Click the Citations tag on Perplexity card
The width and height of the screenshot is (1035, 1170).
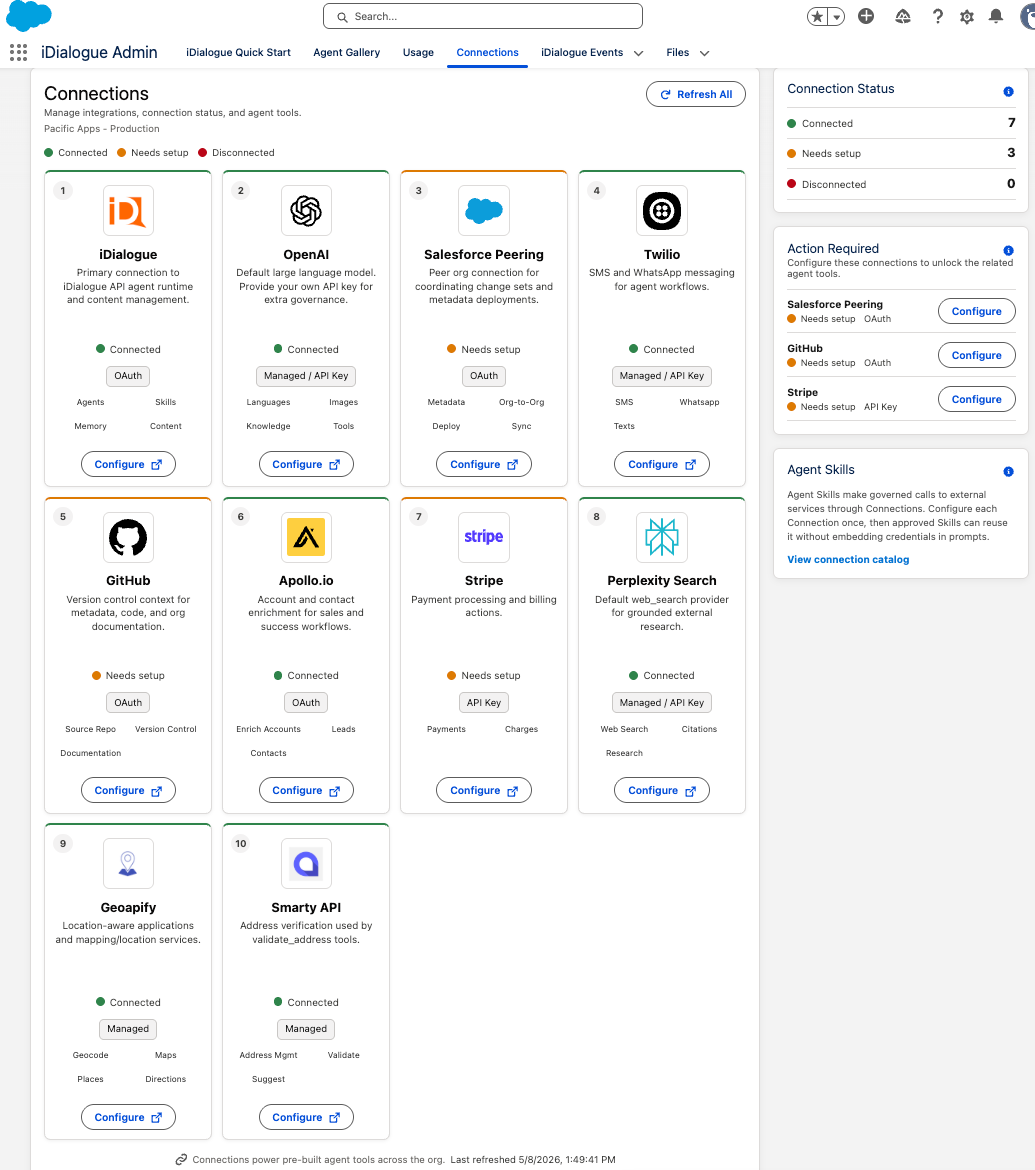click(699, 729)
